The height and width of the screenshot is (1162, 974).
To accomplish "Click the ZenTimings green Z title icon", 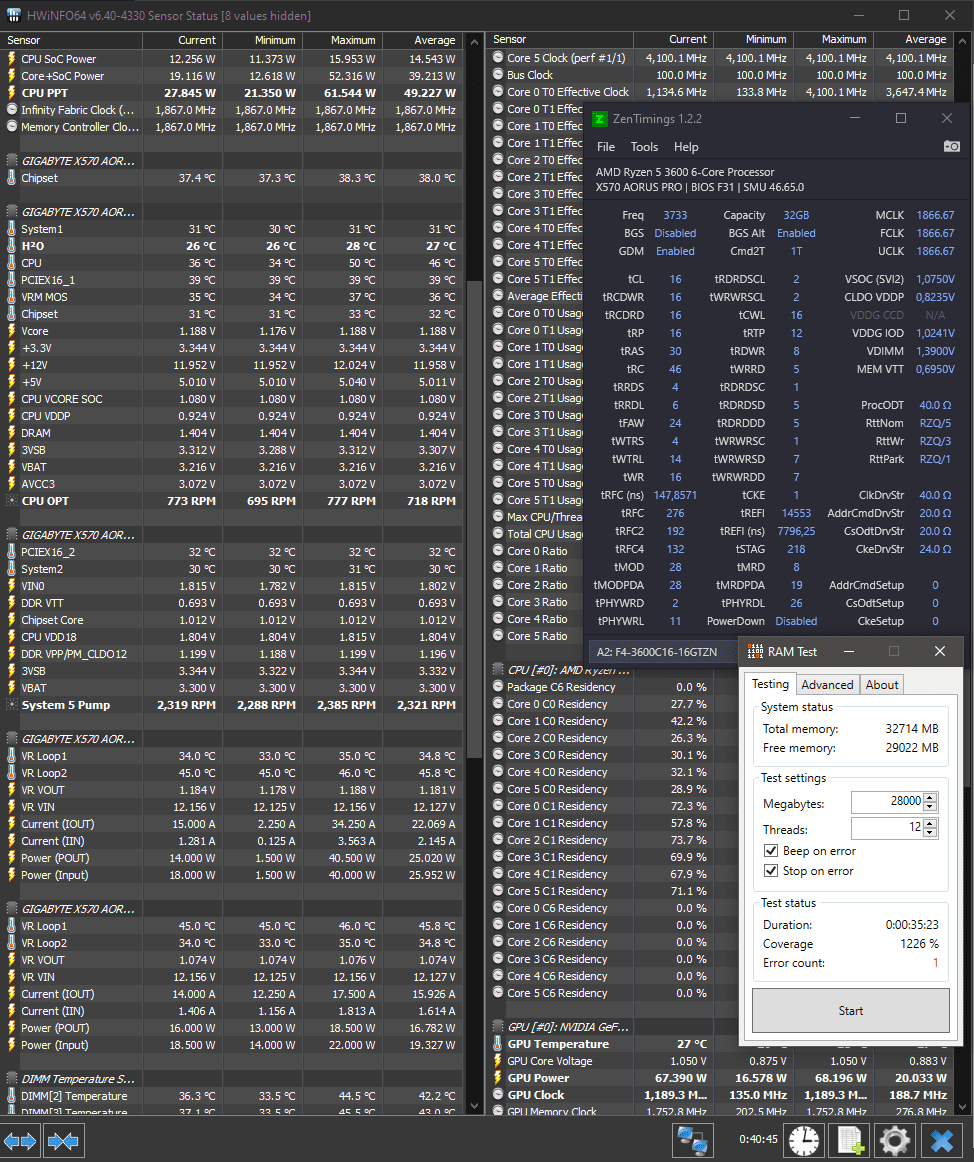I will pyautogui.click(x=600, y=119).
